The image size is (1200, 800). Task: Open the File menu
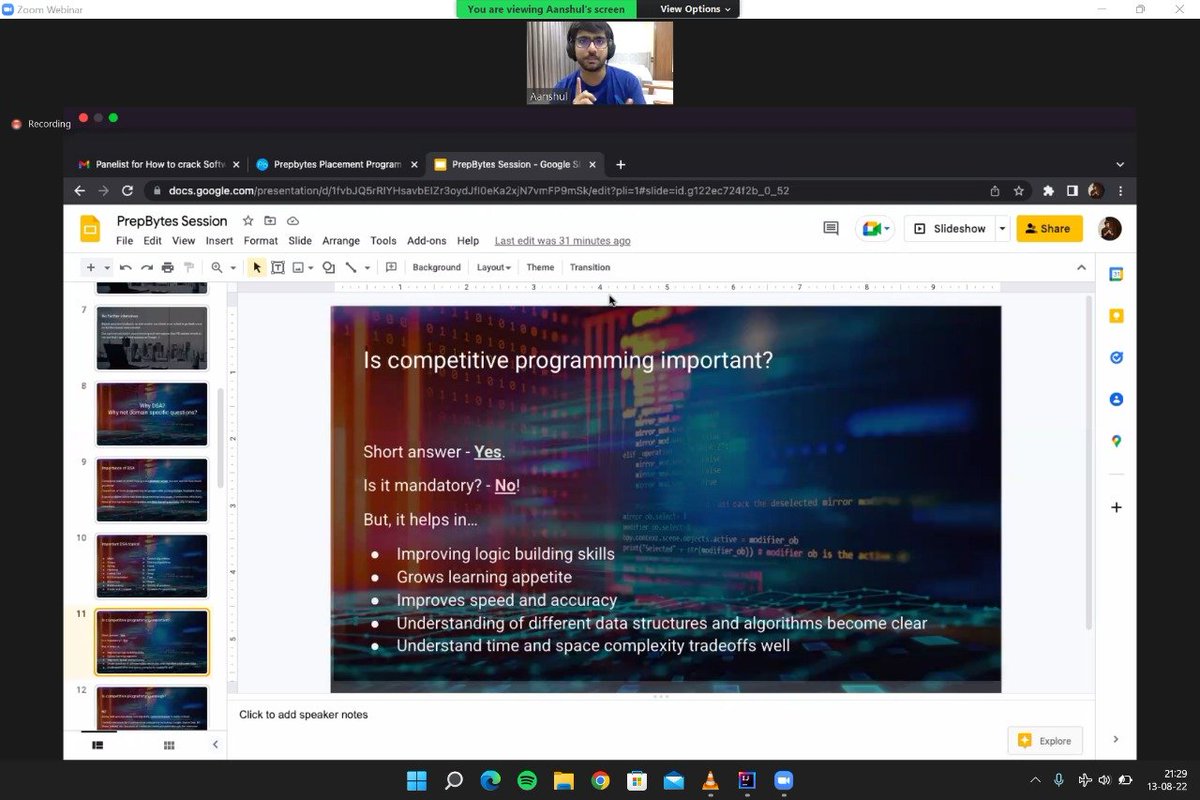point(124,241)
